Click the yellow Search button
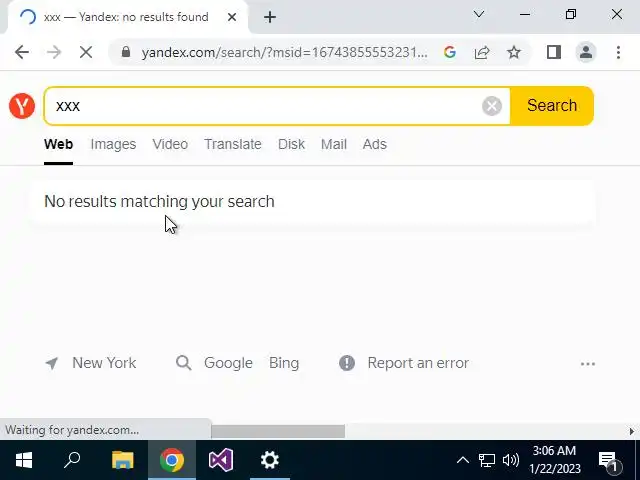 [x=552, y=106]
